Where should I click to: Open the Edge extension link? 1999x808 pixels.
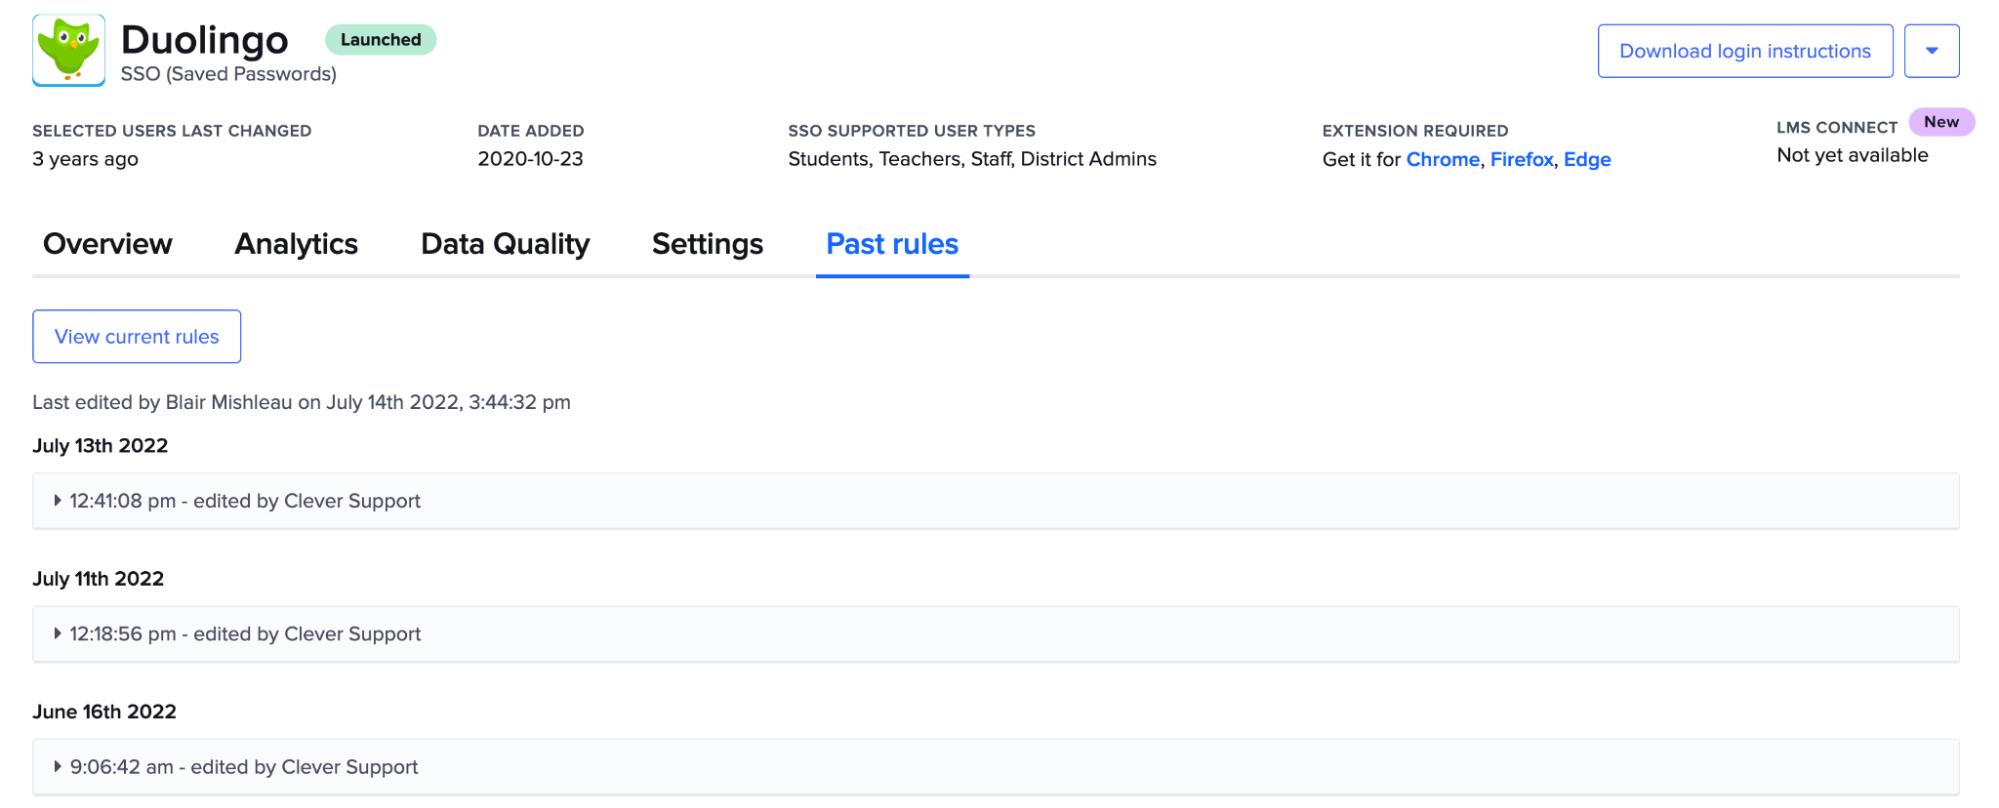[1587, 159]
